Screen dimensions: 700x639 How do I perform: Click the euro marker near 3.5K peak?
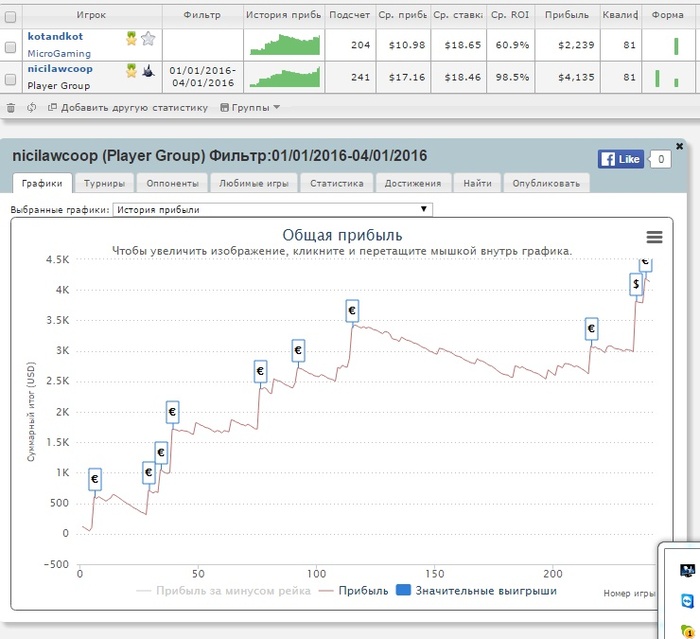tap(352, 310)
